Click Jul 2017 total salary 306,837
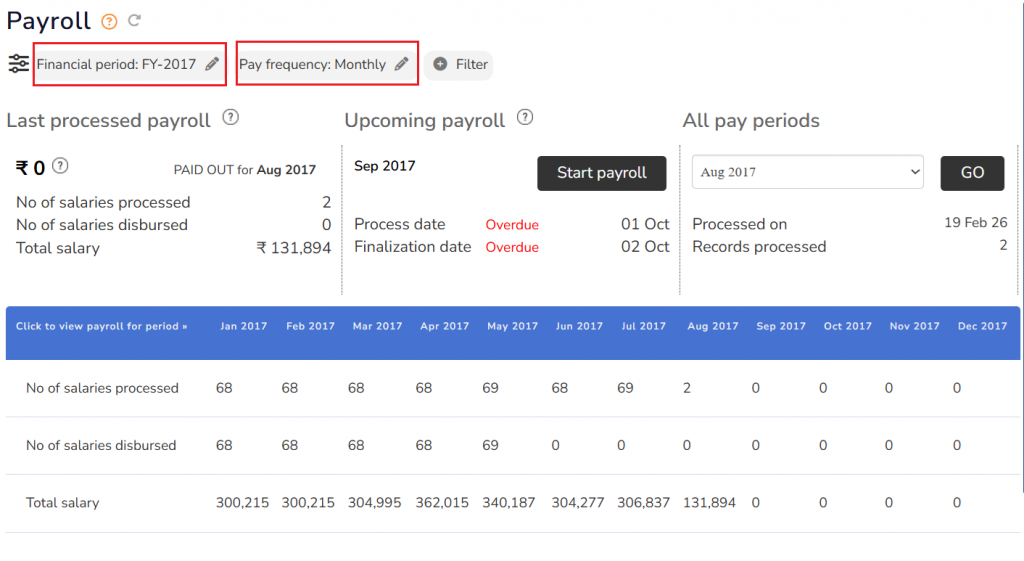This screenshot has height=561, width=1024. click(x=644, y=503)
